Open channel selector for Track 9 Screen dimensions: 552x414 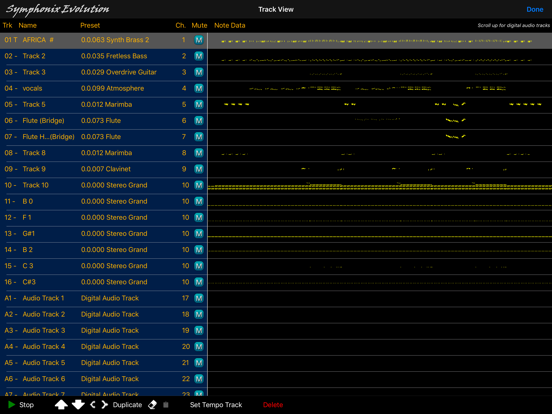click(x=184, y=169)
